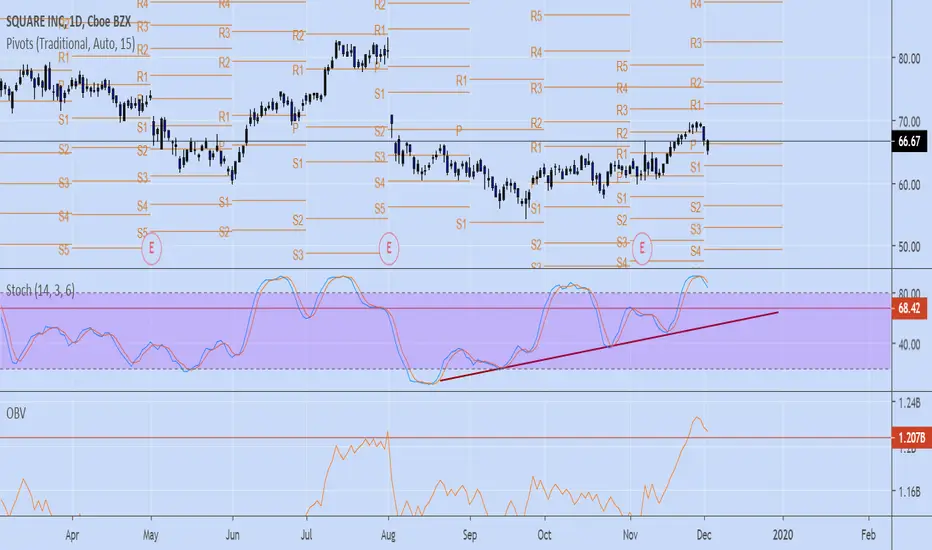
Task: Select the Stoch (14, 3, 6) indicator legend
Action: (40, 290)
